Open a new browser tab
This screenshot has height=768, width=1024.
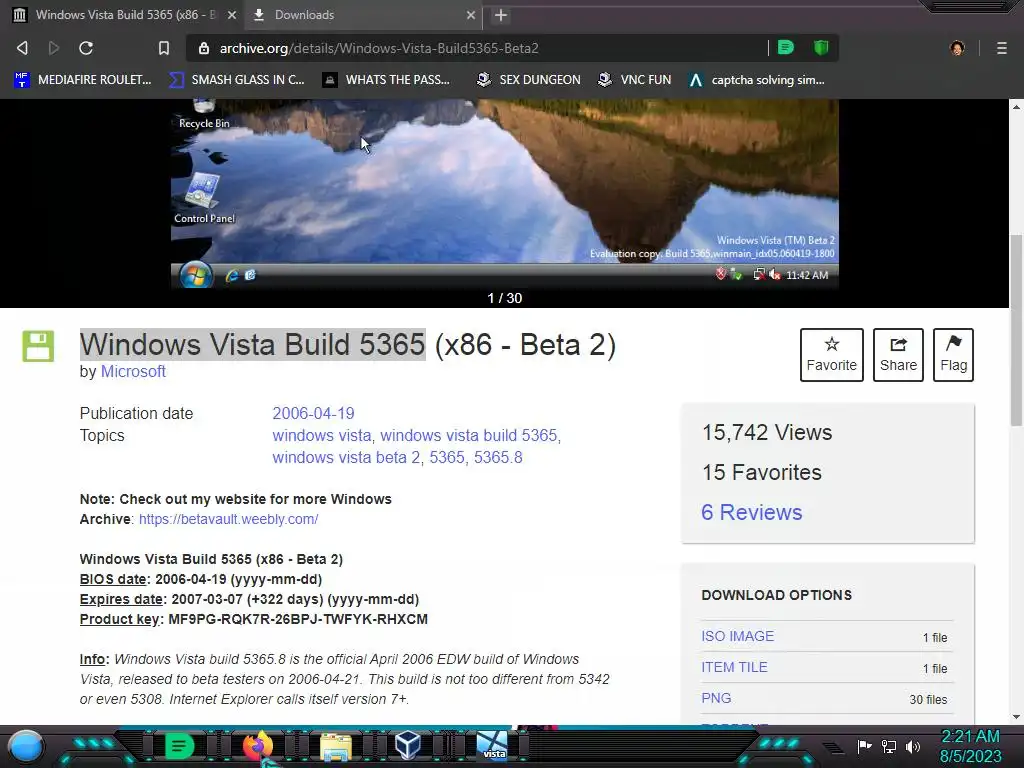click(501, 15)
